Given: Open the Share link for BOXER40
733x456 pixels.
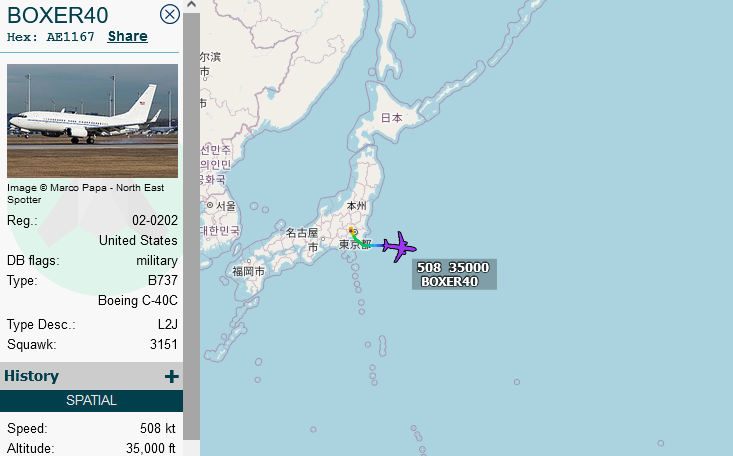Looking at the screenshot, I should pyautogui.click(x=127, y=36).
